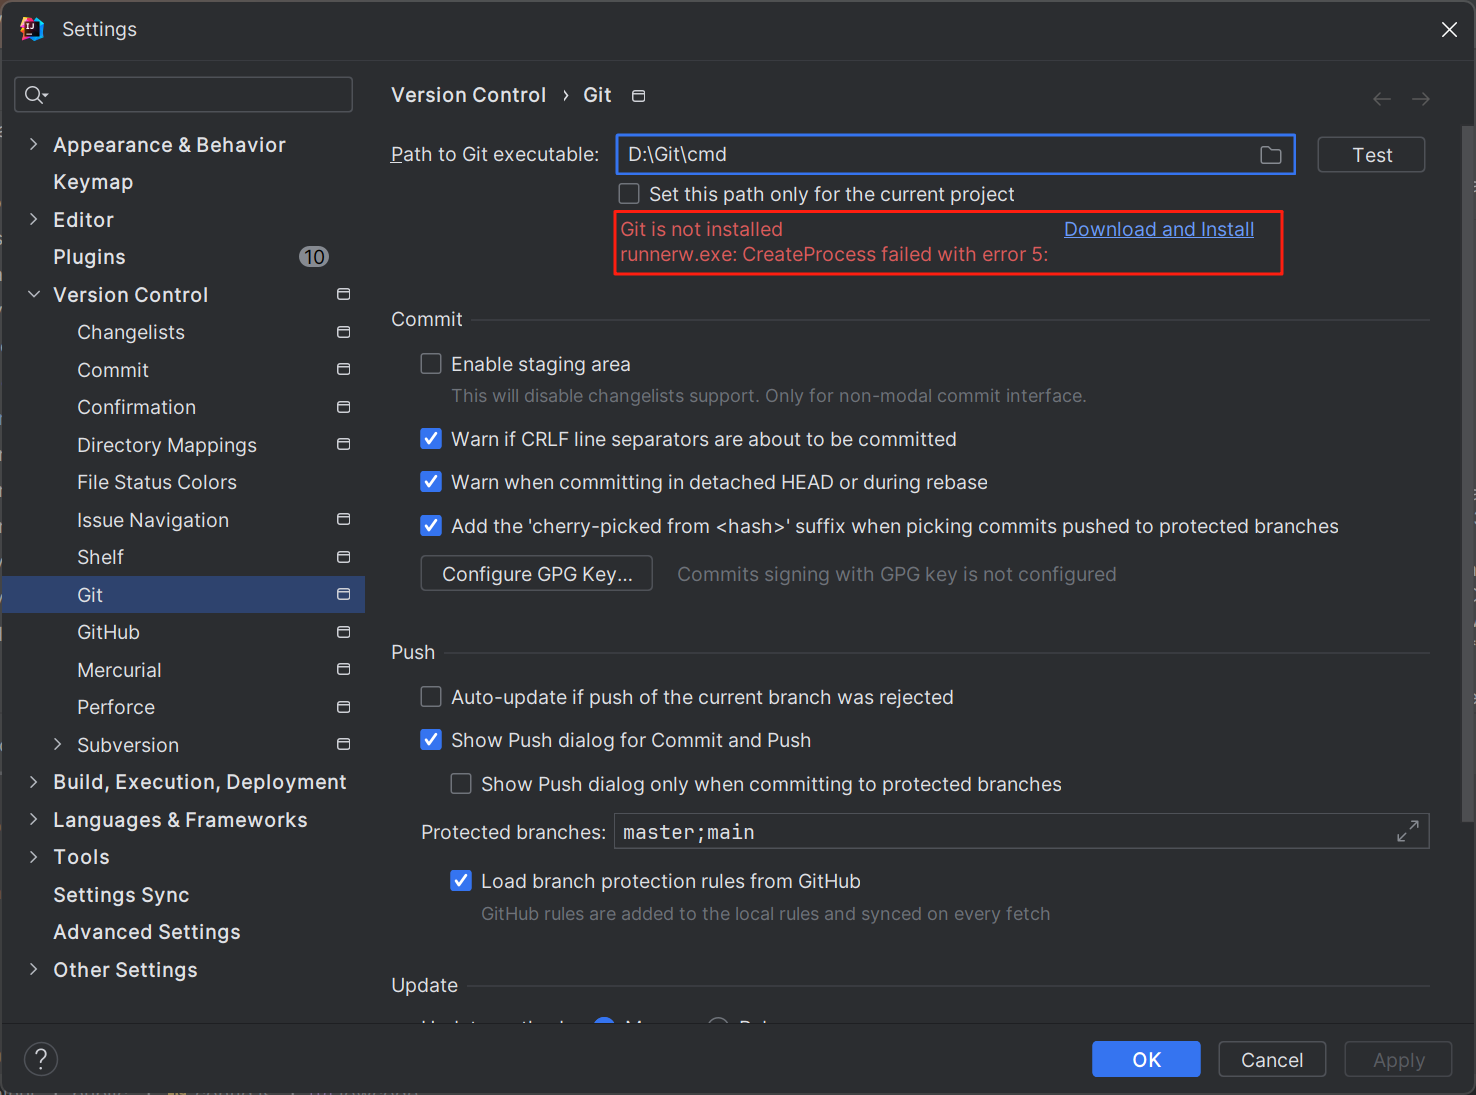Open Plugins settings page
Screen dimensions: 1476x1095
[89, 257]
